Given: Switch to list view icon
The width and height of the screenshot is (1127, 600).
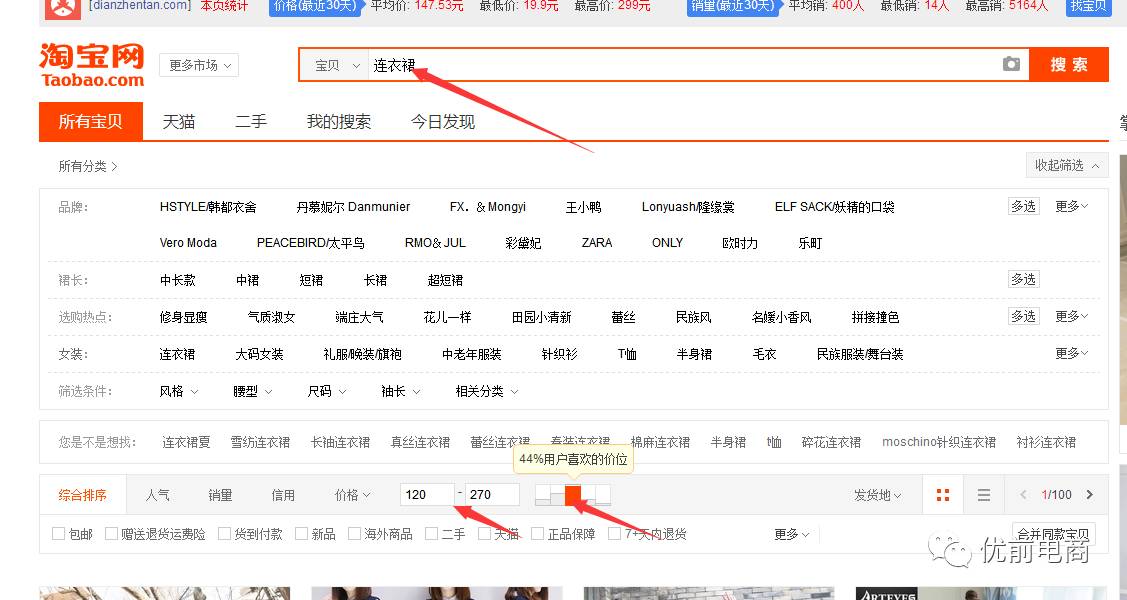Looking at the screenshot, I should tap(984, 494).
